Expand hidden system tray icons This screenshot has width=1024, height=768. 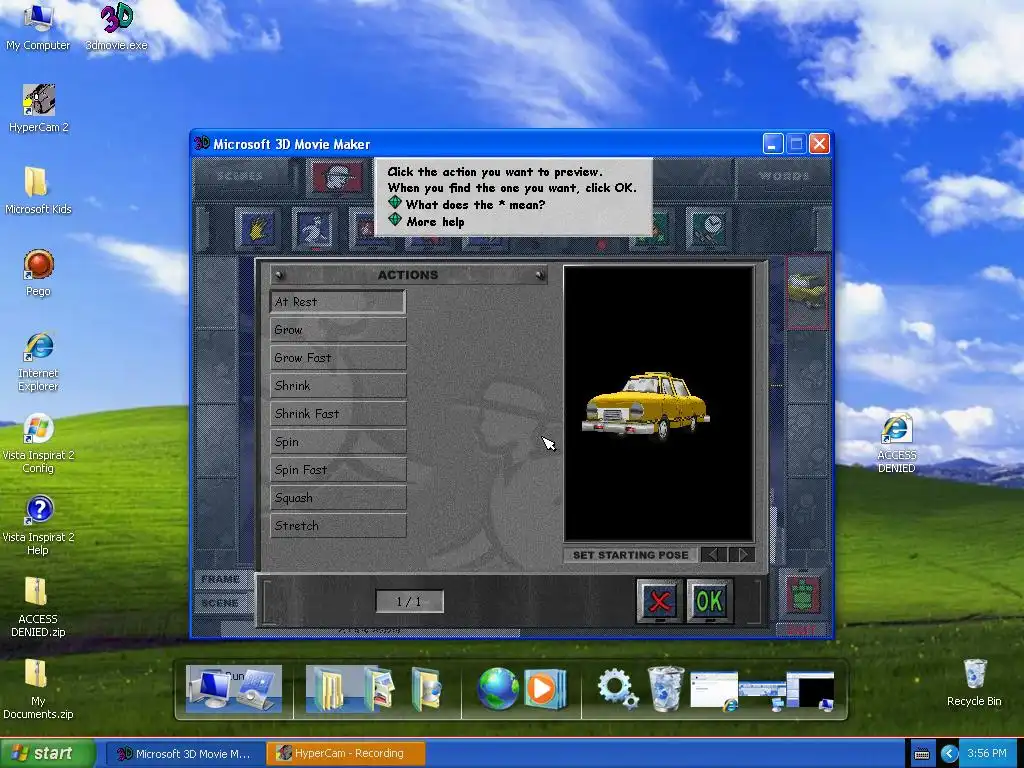(x=950, y=754)
